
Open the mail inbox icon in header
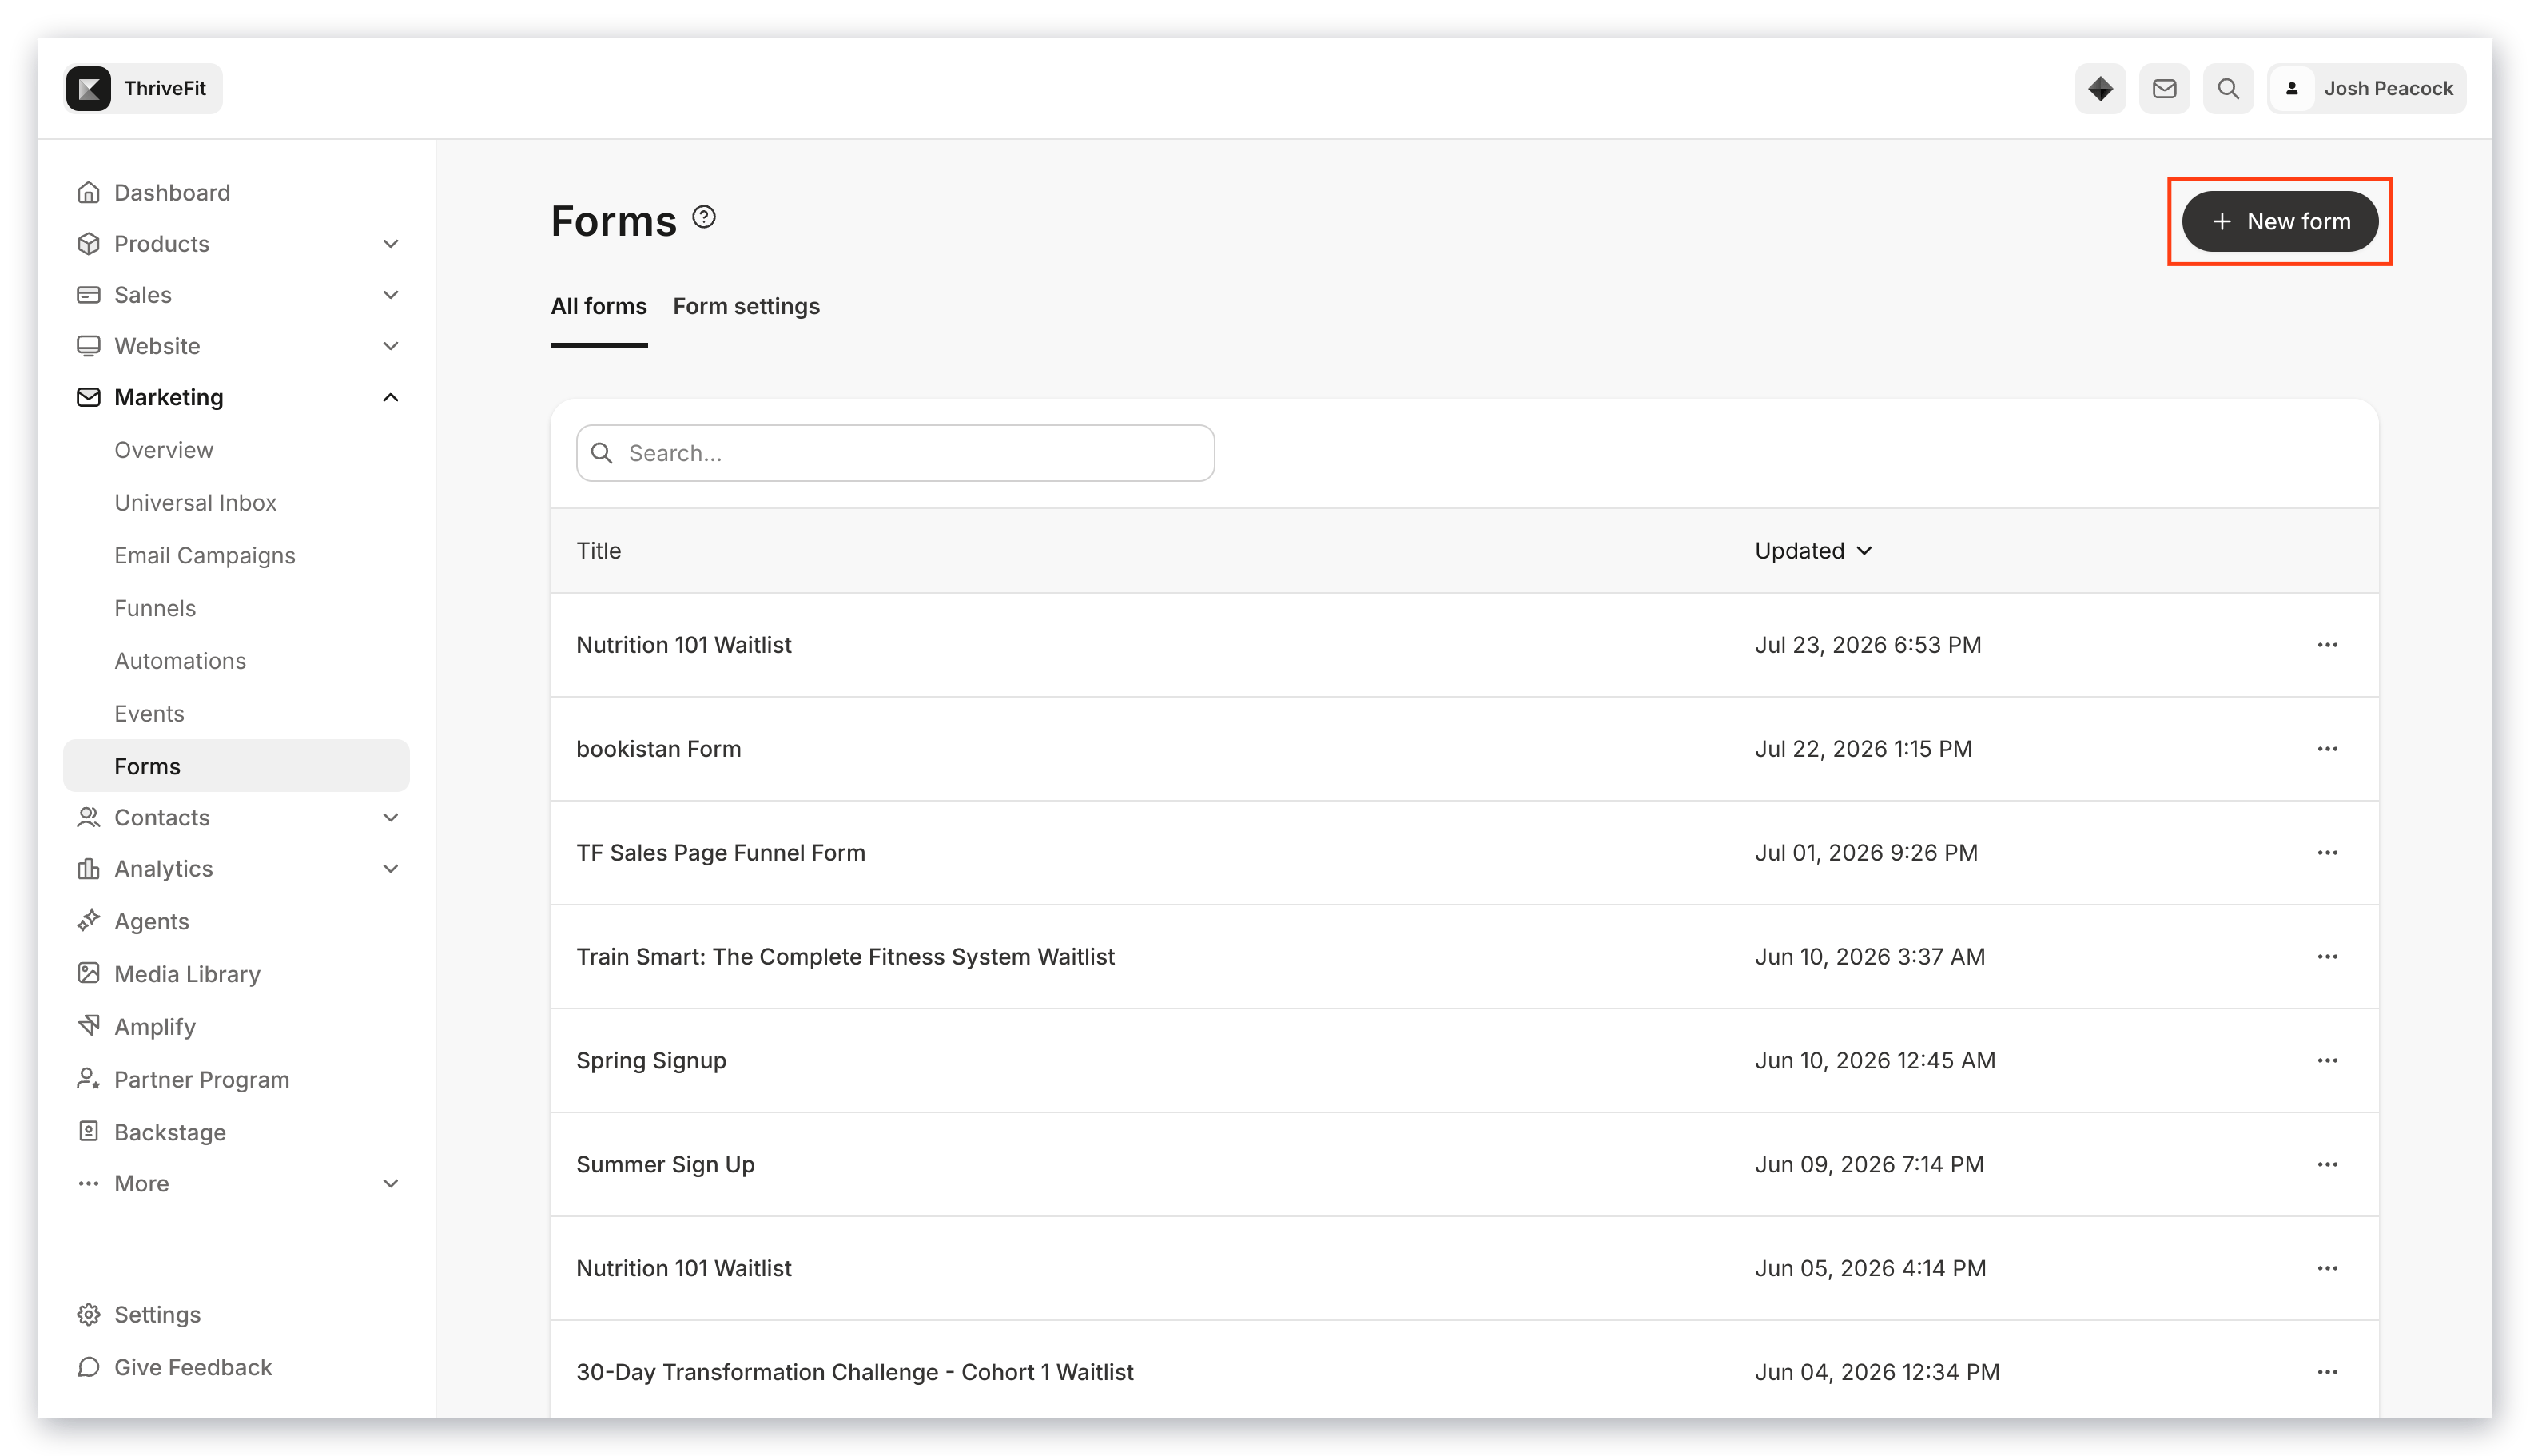(2164, 88)
